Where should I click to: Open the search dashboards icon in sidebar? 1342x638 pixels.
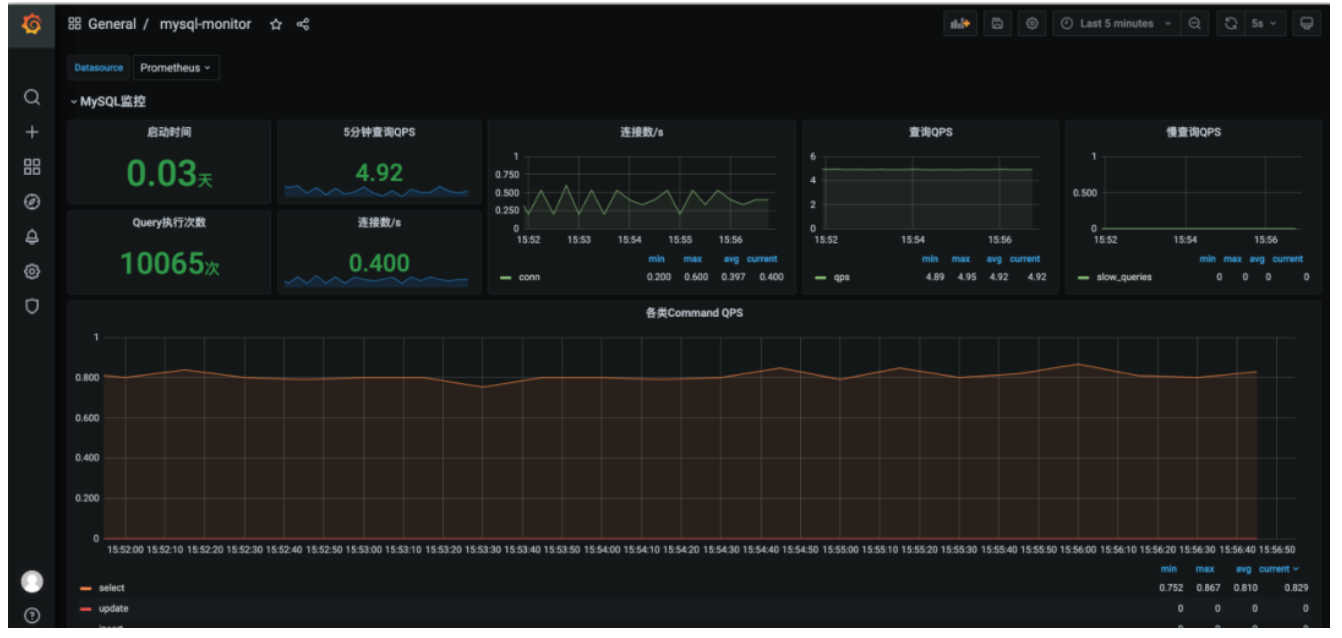(32, 97)
